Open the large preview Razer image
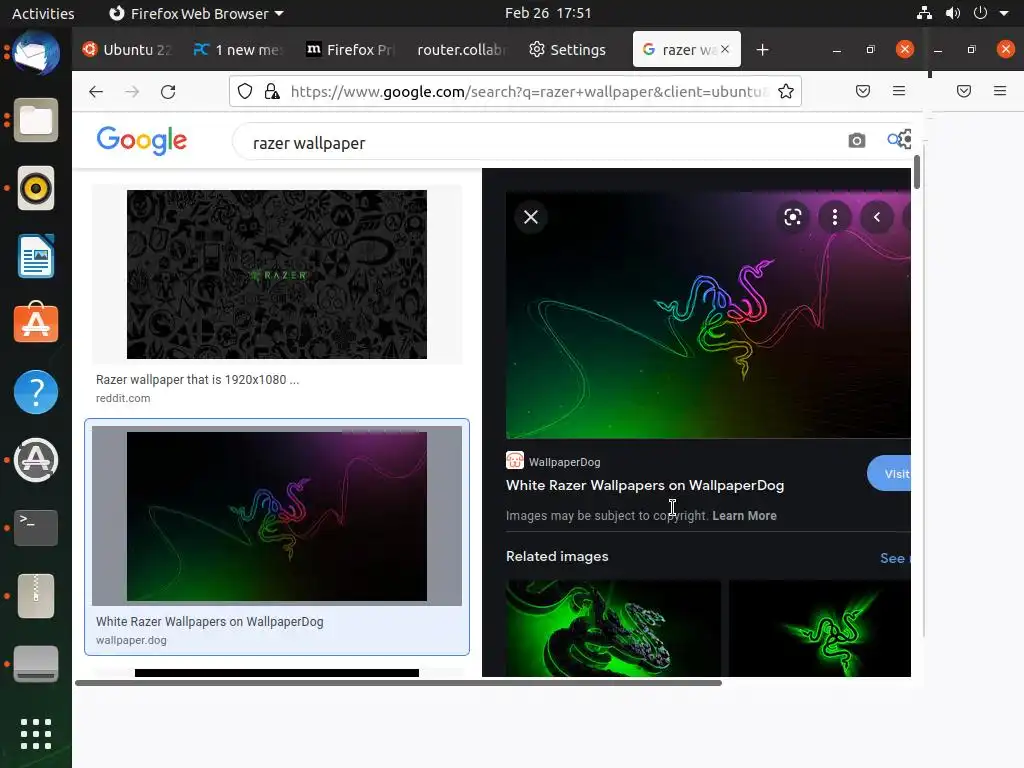The height and width of the screenshot is (768, 1024). [x=708, y=314]
